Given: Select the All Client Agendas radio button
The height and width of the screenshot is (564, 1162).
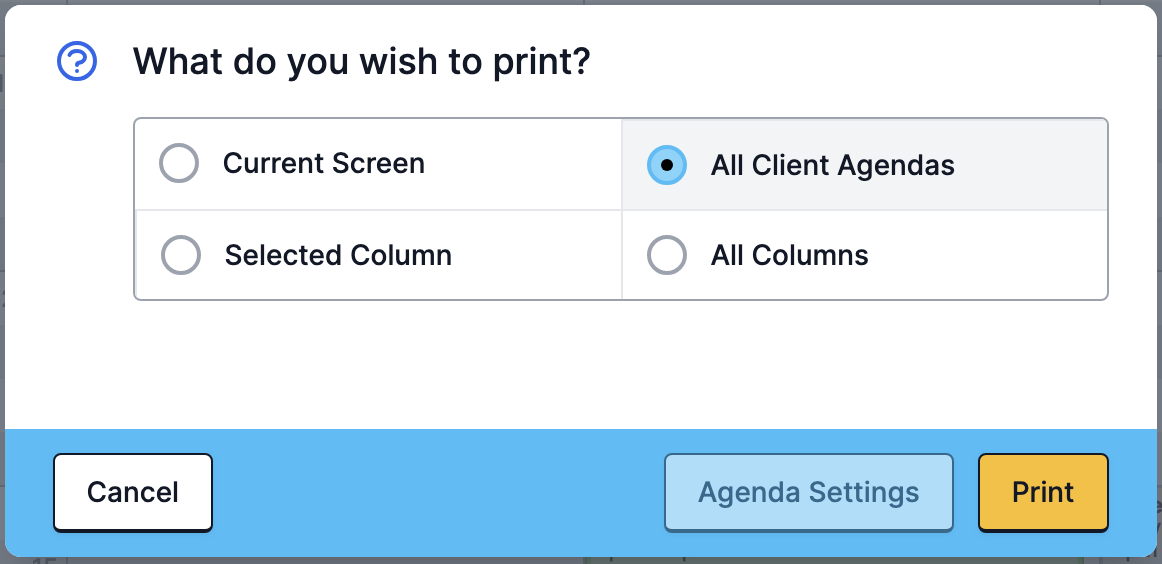Looking at the screenshot, I should pyautogui.click(x=667, y=165).
